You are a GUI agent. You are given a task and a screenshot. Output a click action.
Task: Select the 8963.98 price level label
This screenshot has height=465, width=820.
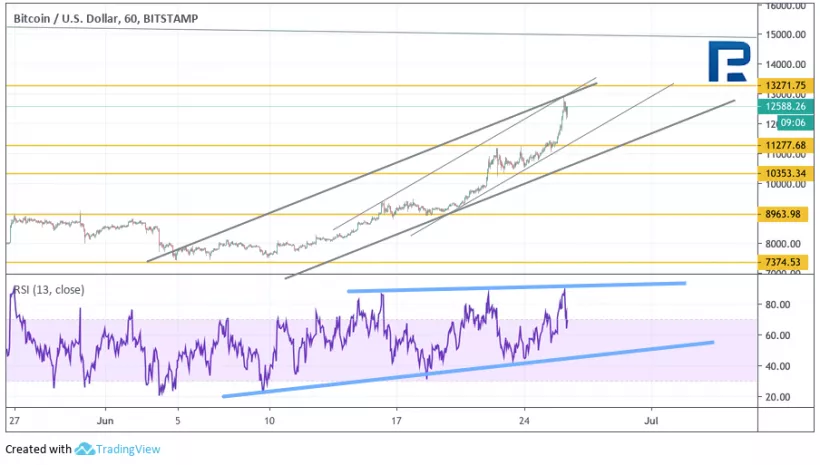pyautogui.click(x=788, y=214)
